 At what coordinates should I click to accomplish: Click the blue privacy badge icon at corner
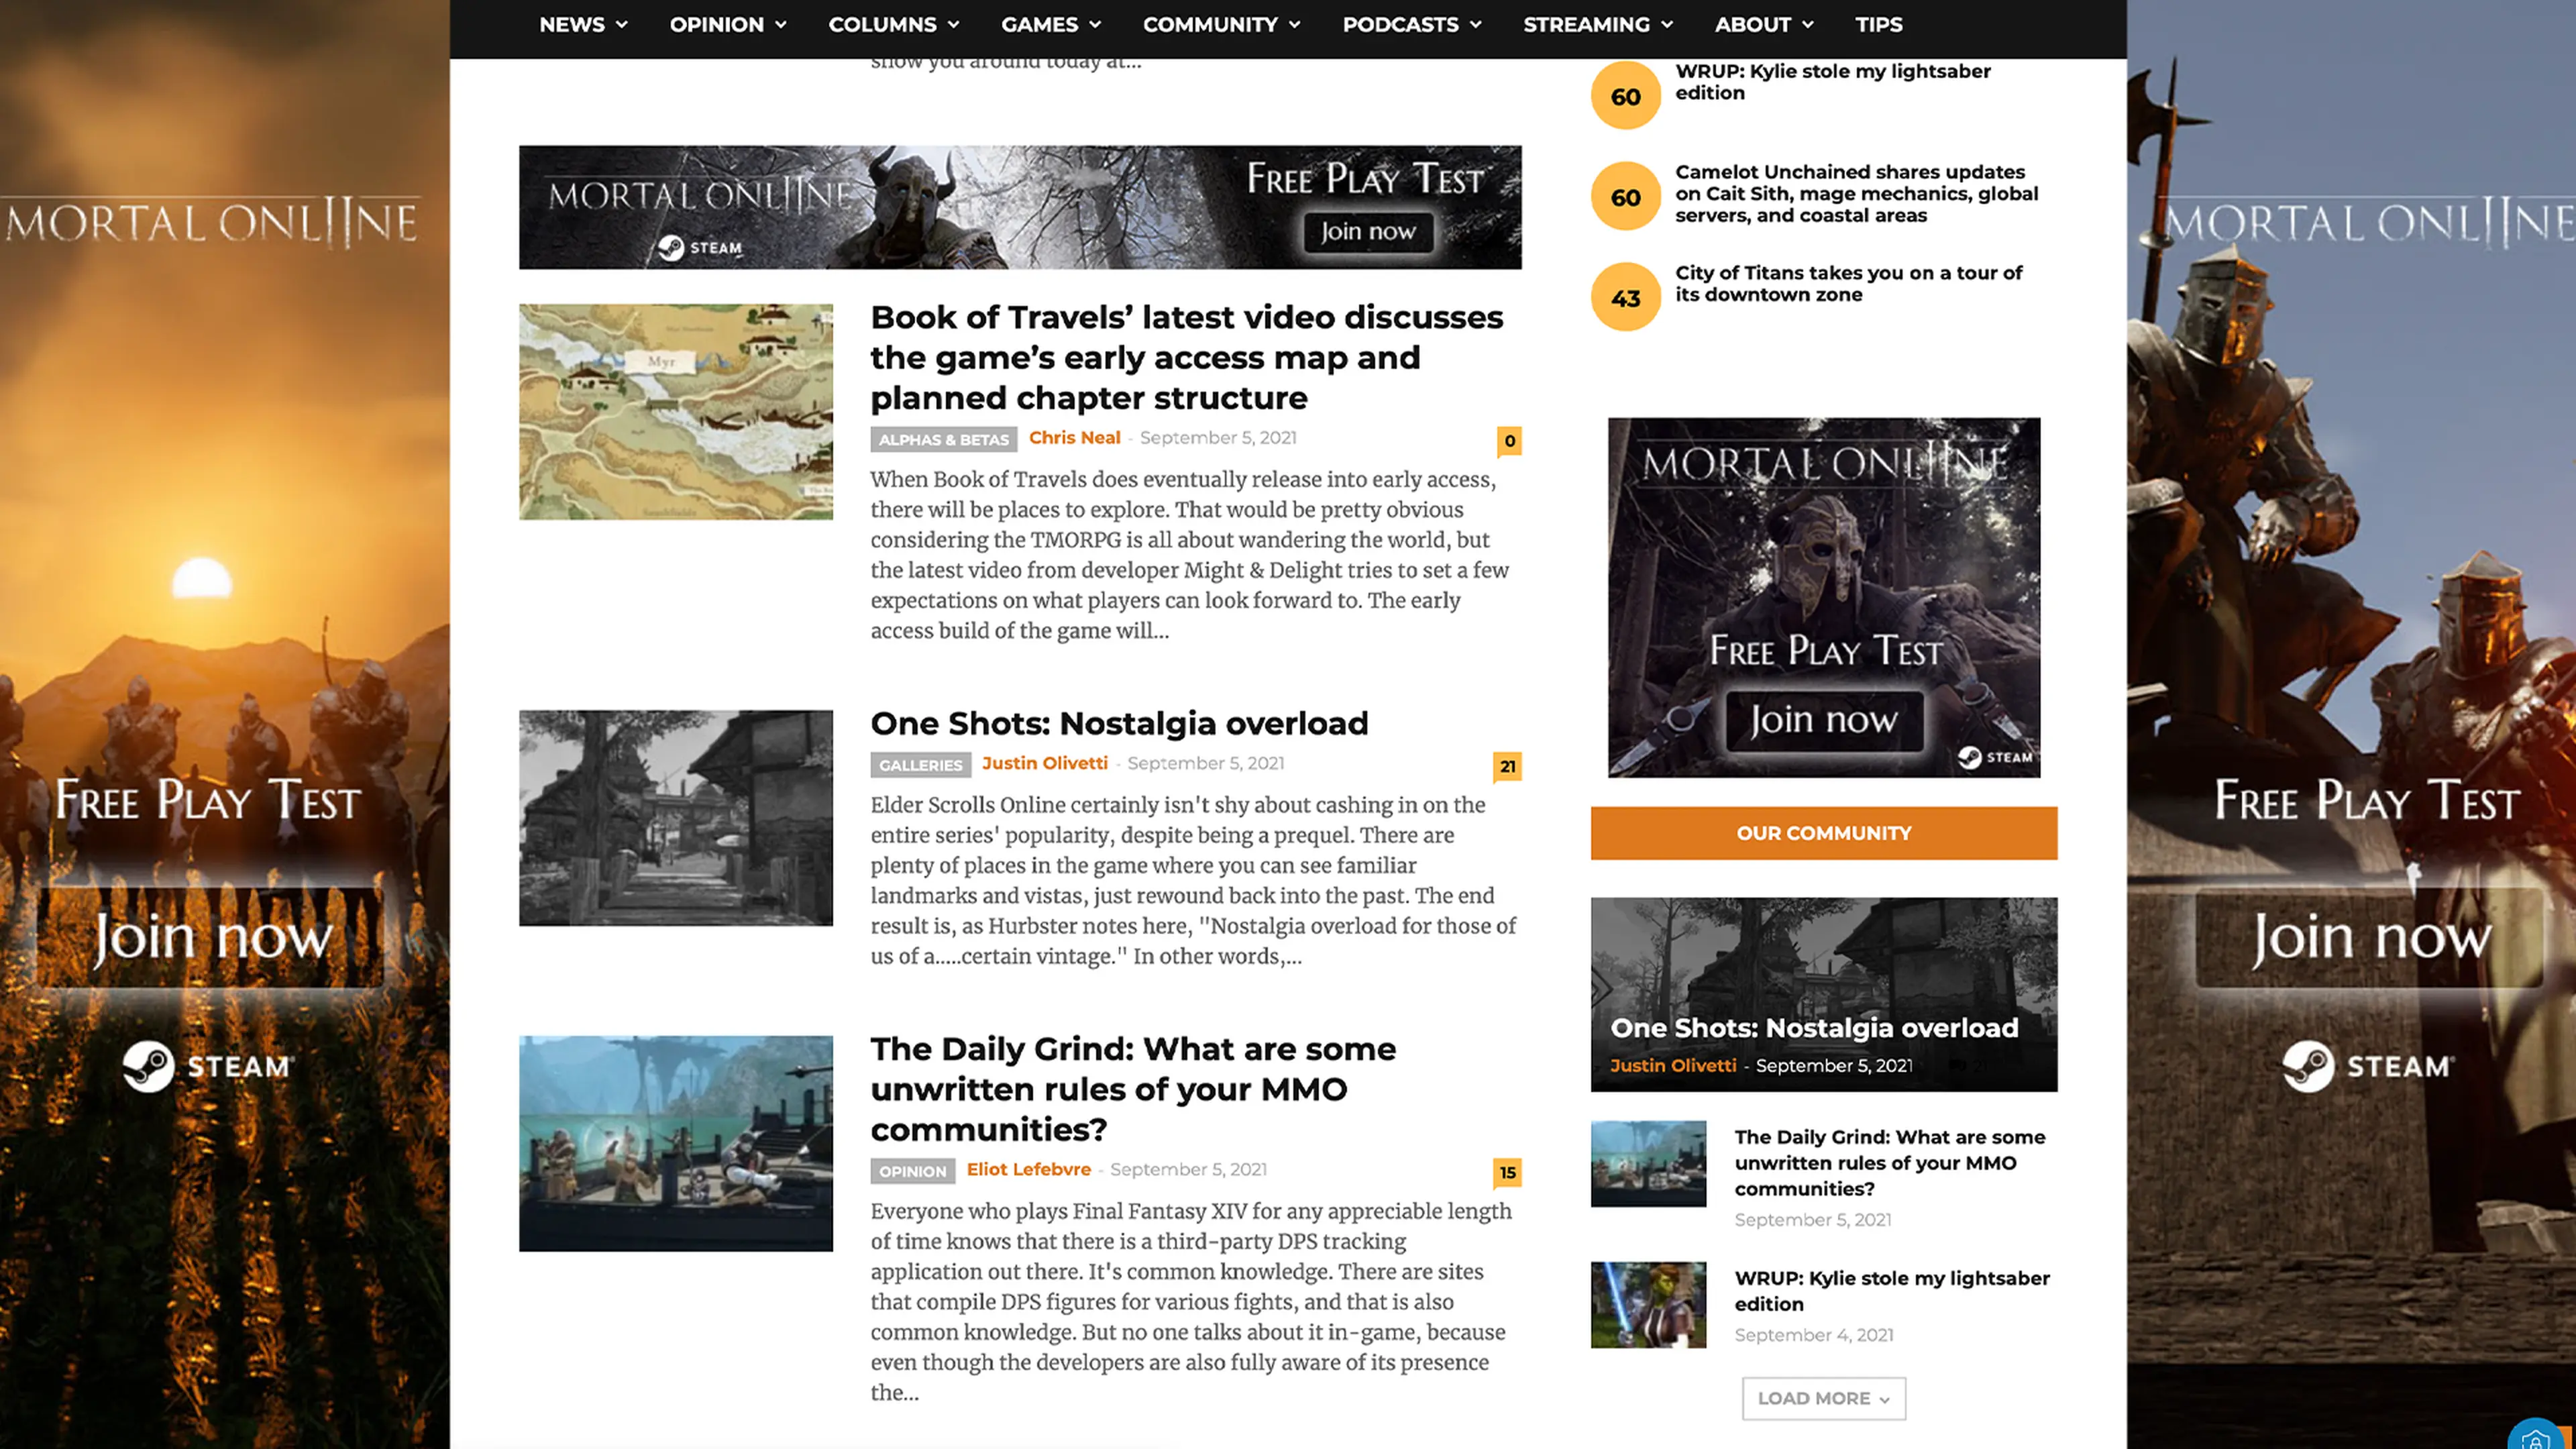pos(2535,1438)
